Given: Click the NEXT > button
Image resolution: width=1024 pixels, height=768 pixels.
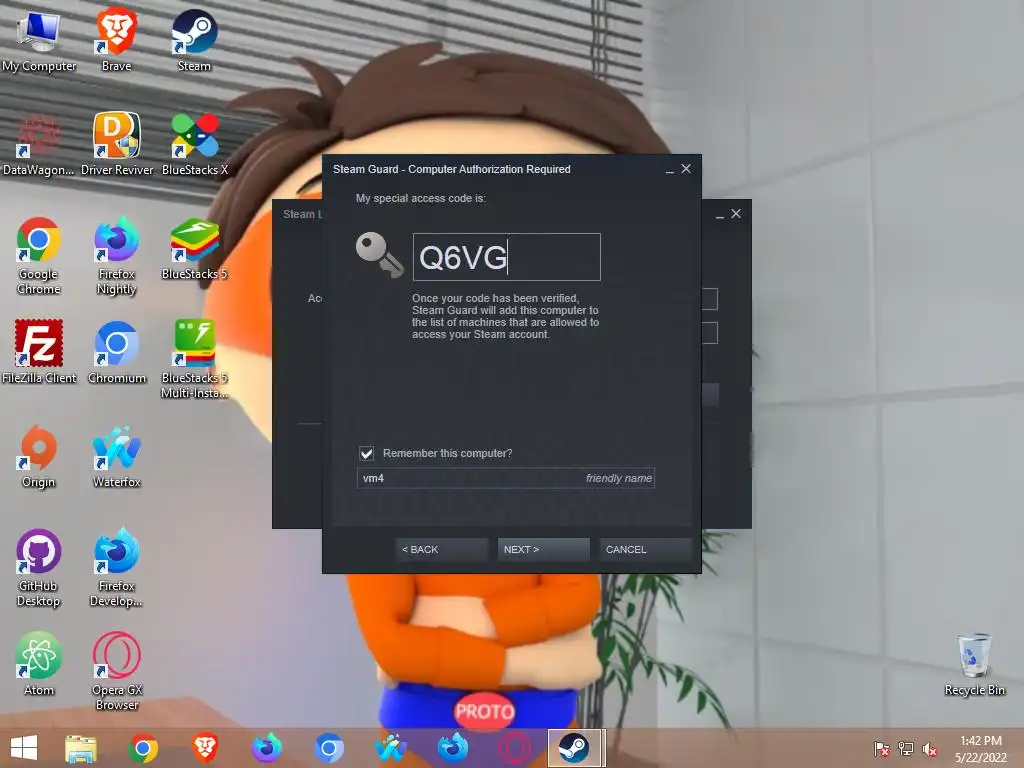Looking at the screenshot, I should [543, 549].
